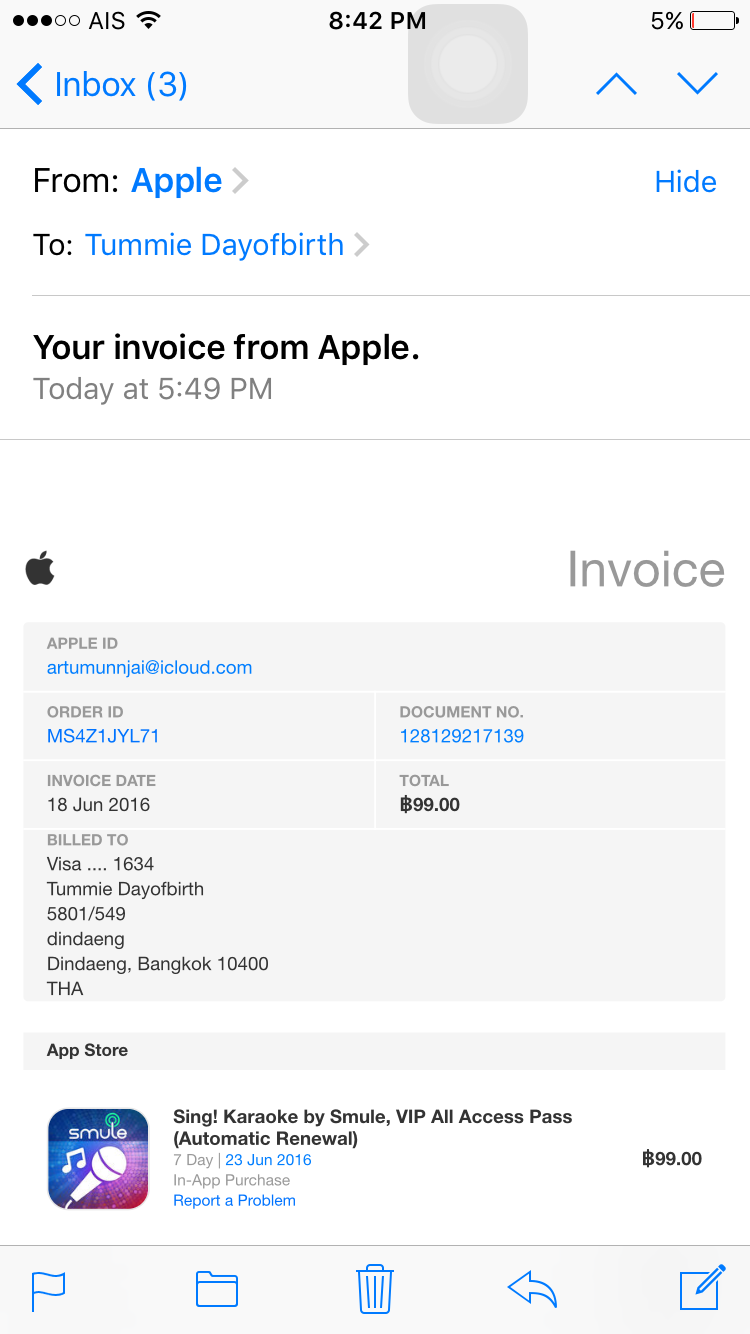Tap the Report a Problem link
The width and height of the screenshot is (750, 1334).
[234, 1200]
